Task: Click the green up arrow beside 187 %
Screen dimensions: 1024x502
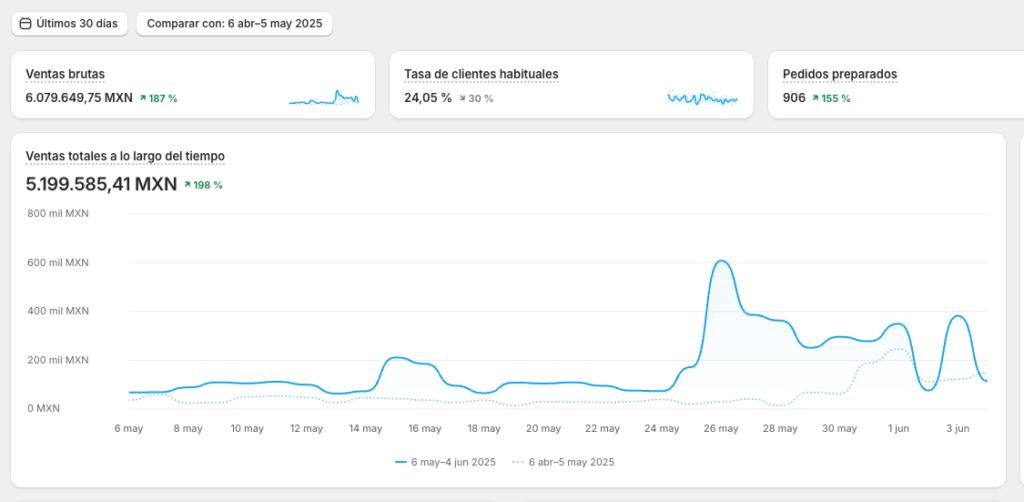Action: pos(143,98)
